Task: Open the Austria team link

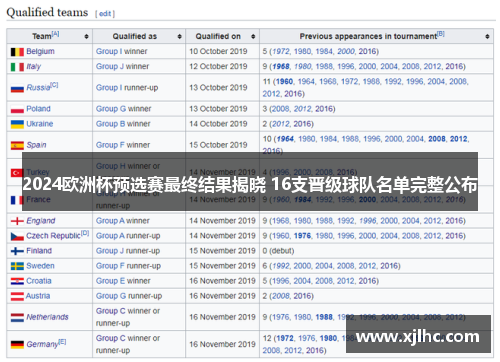Action: [x=38, y=296]
